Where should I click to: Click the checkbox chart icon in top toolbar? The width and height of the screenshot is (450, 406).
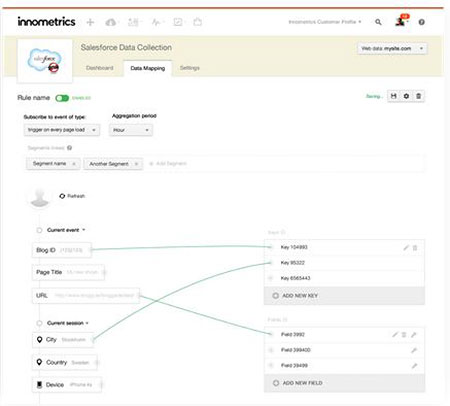(178, 22)
